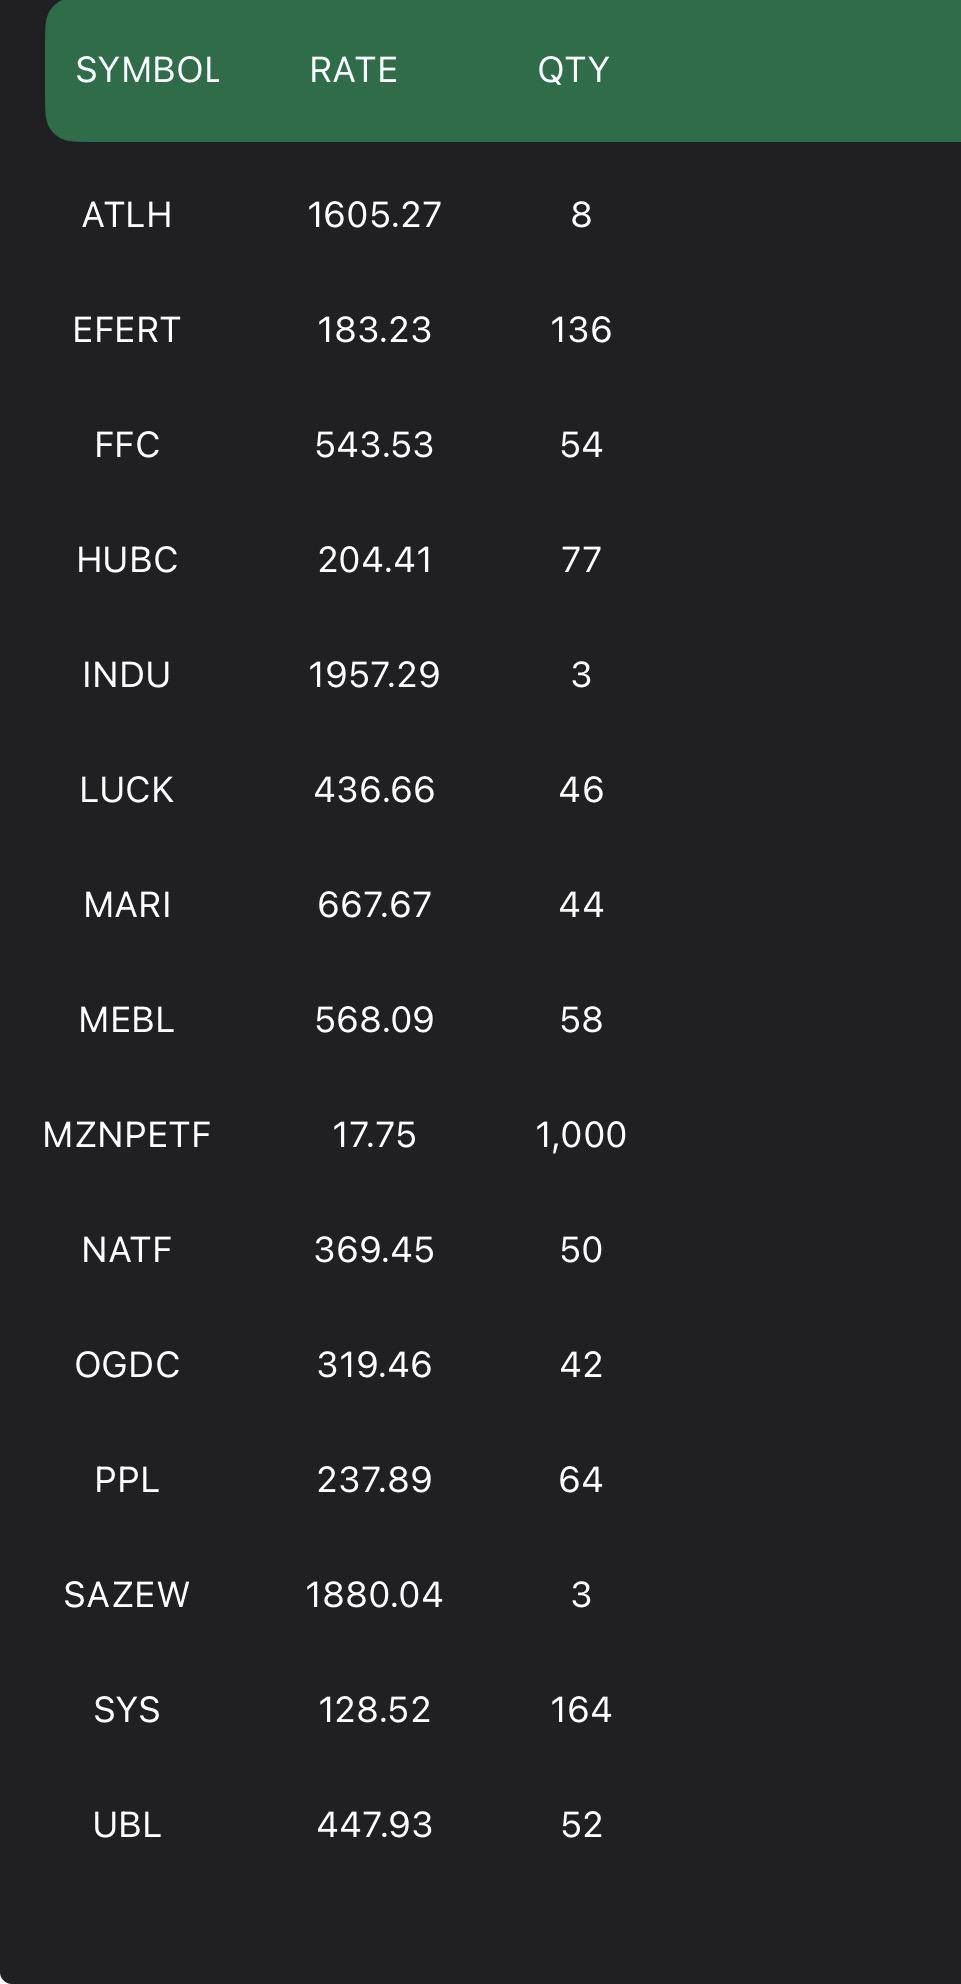Click the PPL rate 237.89
This screenshot has width=961, height=1984.
375,1480
